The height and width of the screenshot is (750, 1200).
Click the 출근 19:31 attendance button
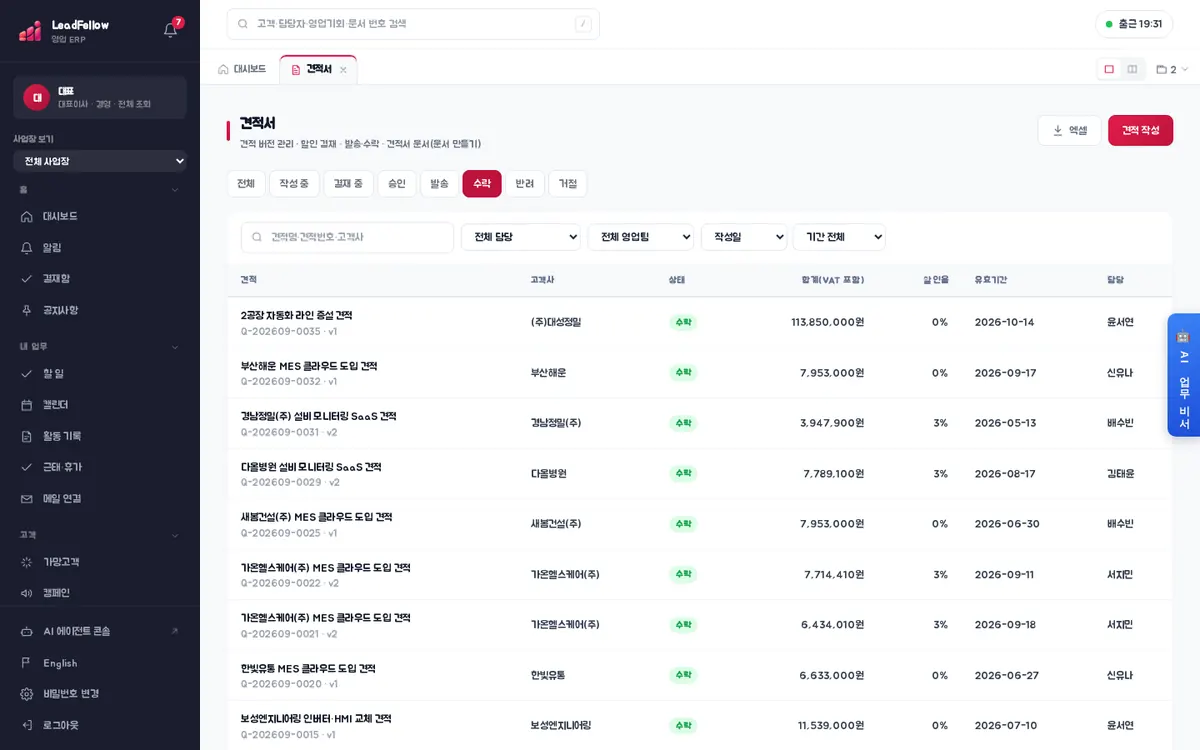coord(1134,24)
